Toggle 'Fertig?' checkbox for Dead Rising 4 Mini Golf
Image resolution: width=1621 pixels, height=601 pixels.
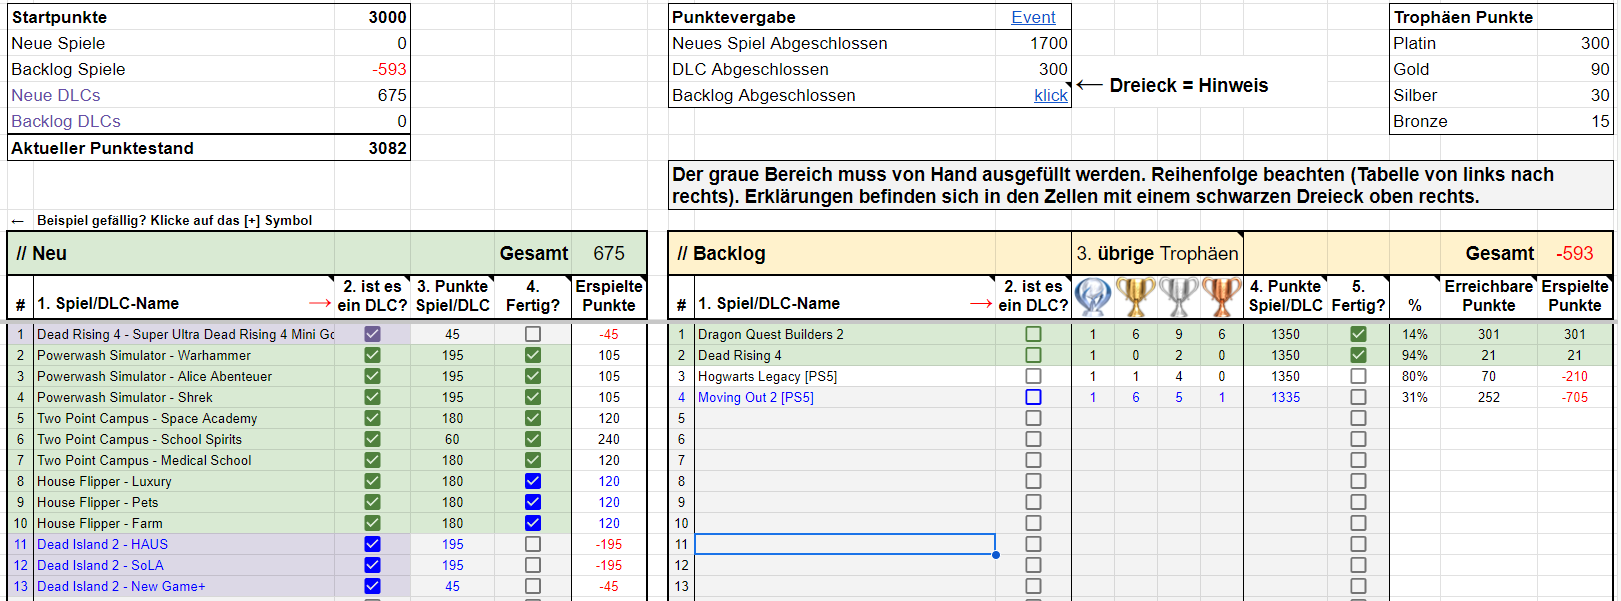533,334
